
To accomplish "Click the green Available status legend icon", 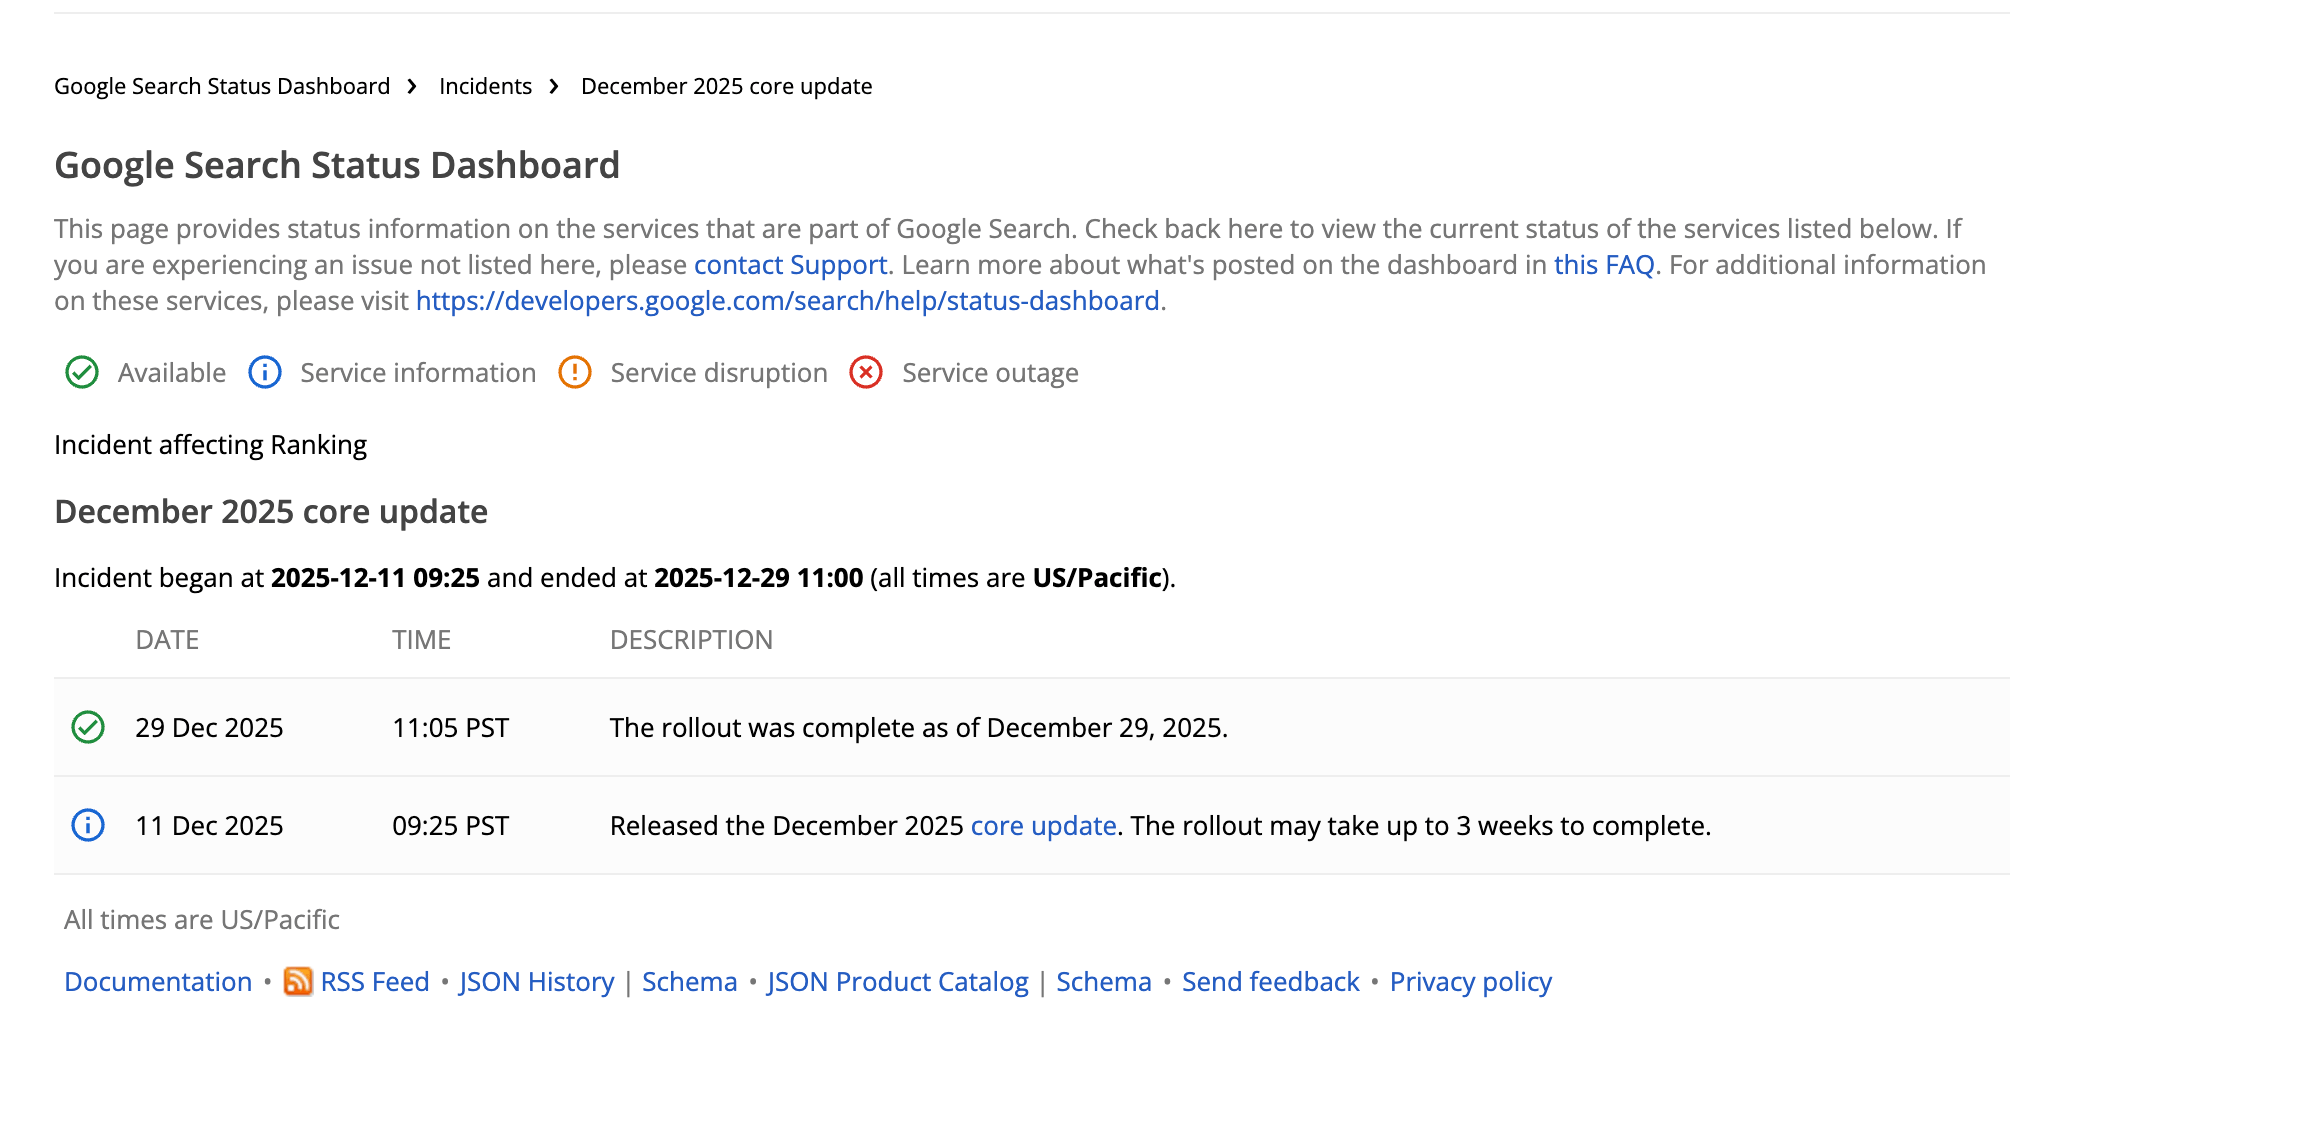I will (x=81, y=372).
